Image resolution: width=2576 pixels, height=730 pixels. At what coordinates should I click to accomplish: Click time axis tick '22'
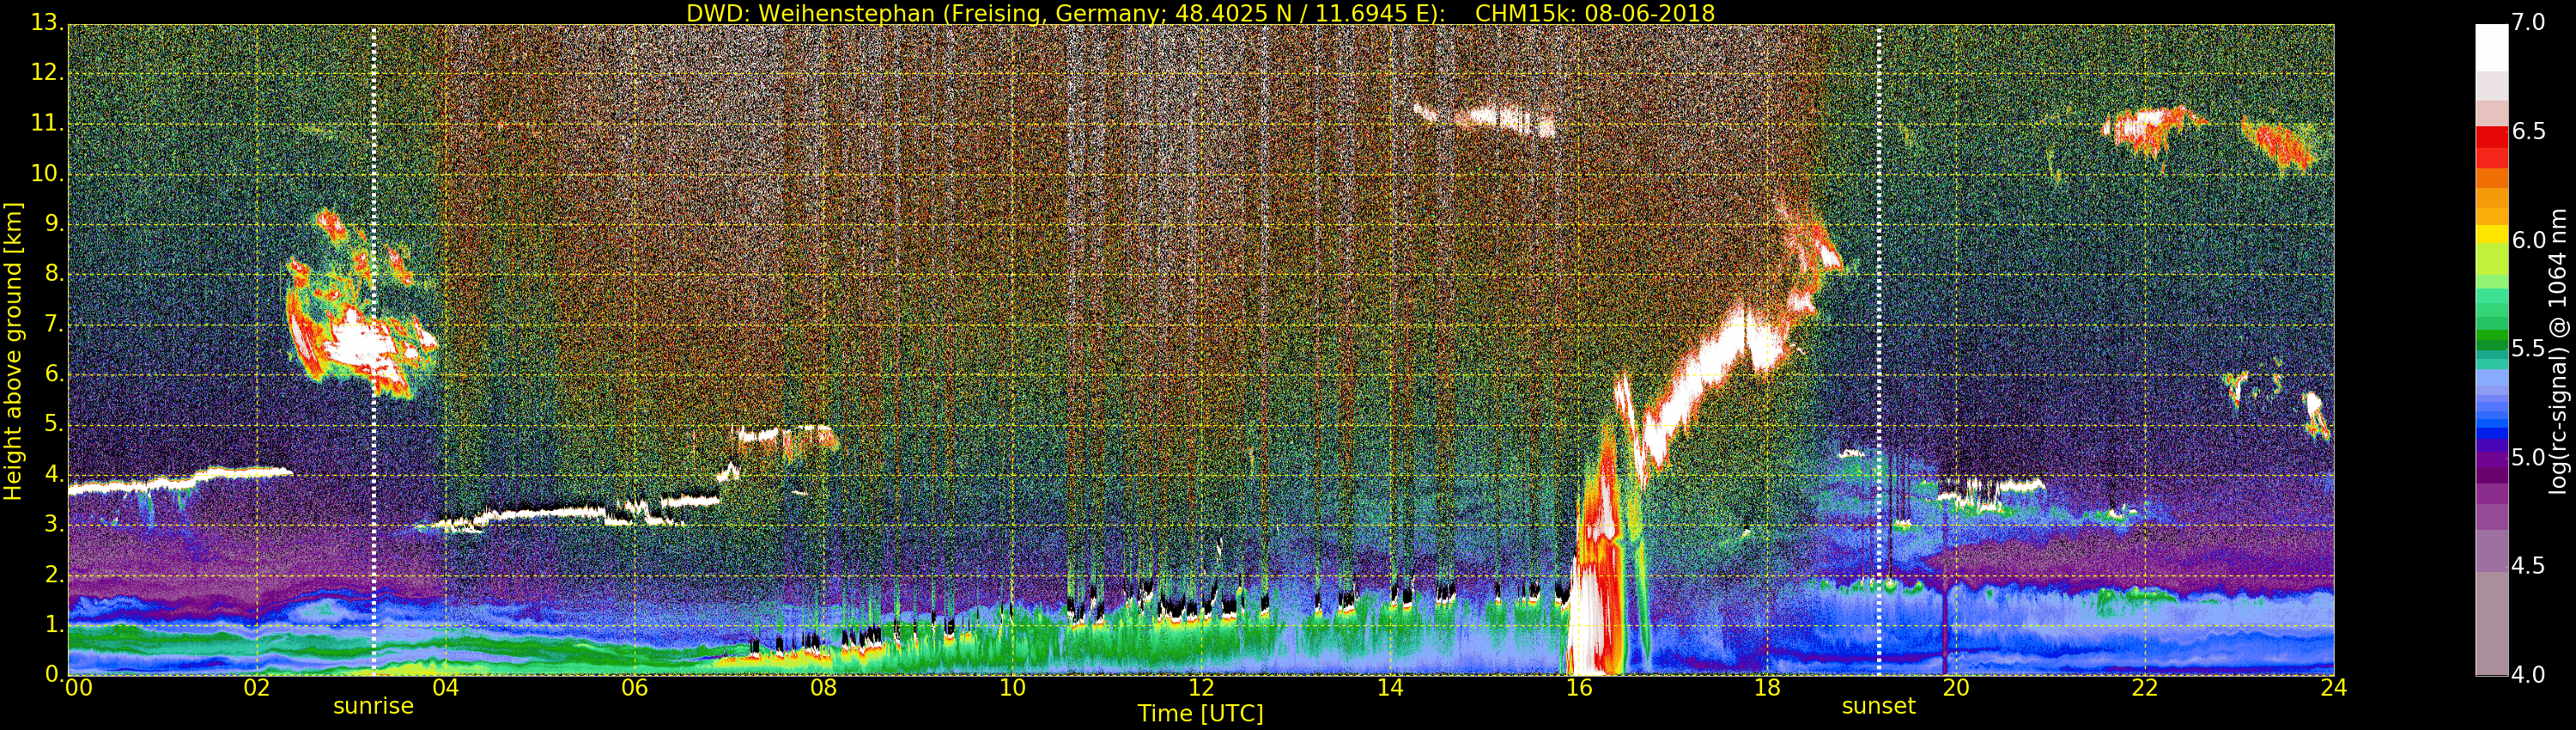(x=2145, y=688)
